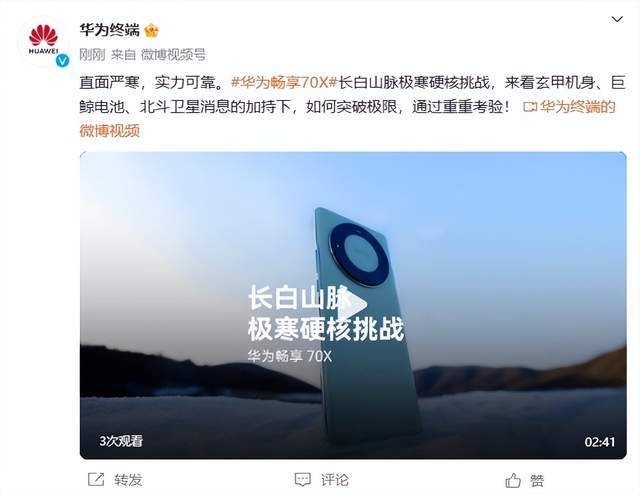Expand the post options chevron
The width and height of the screenshot is (640, 495).
point(617,19)
